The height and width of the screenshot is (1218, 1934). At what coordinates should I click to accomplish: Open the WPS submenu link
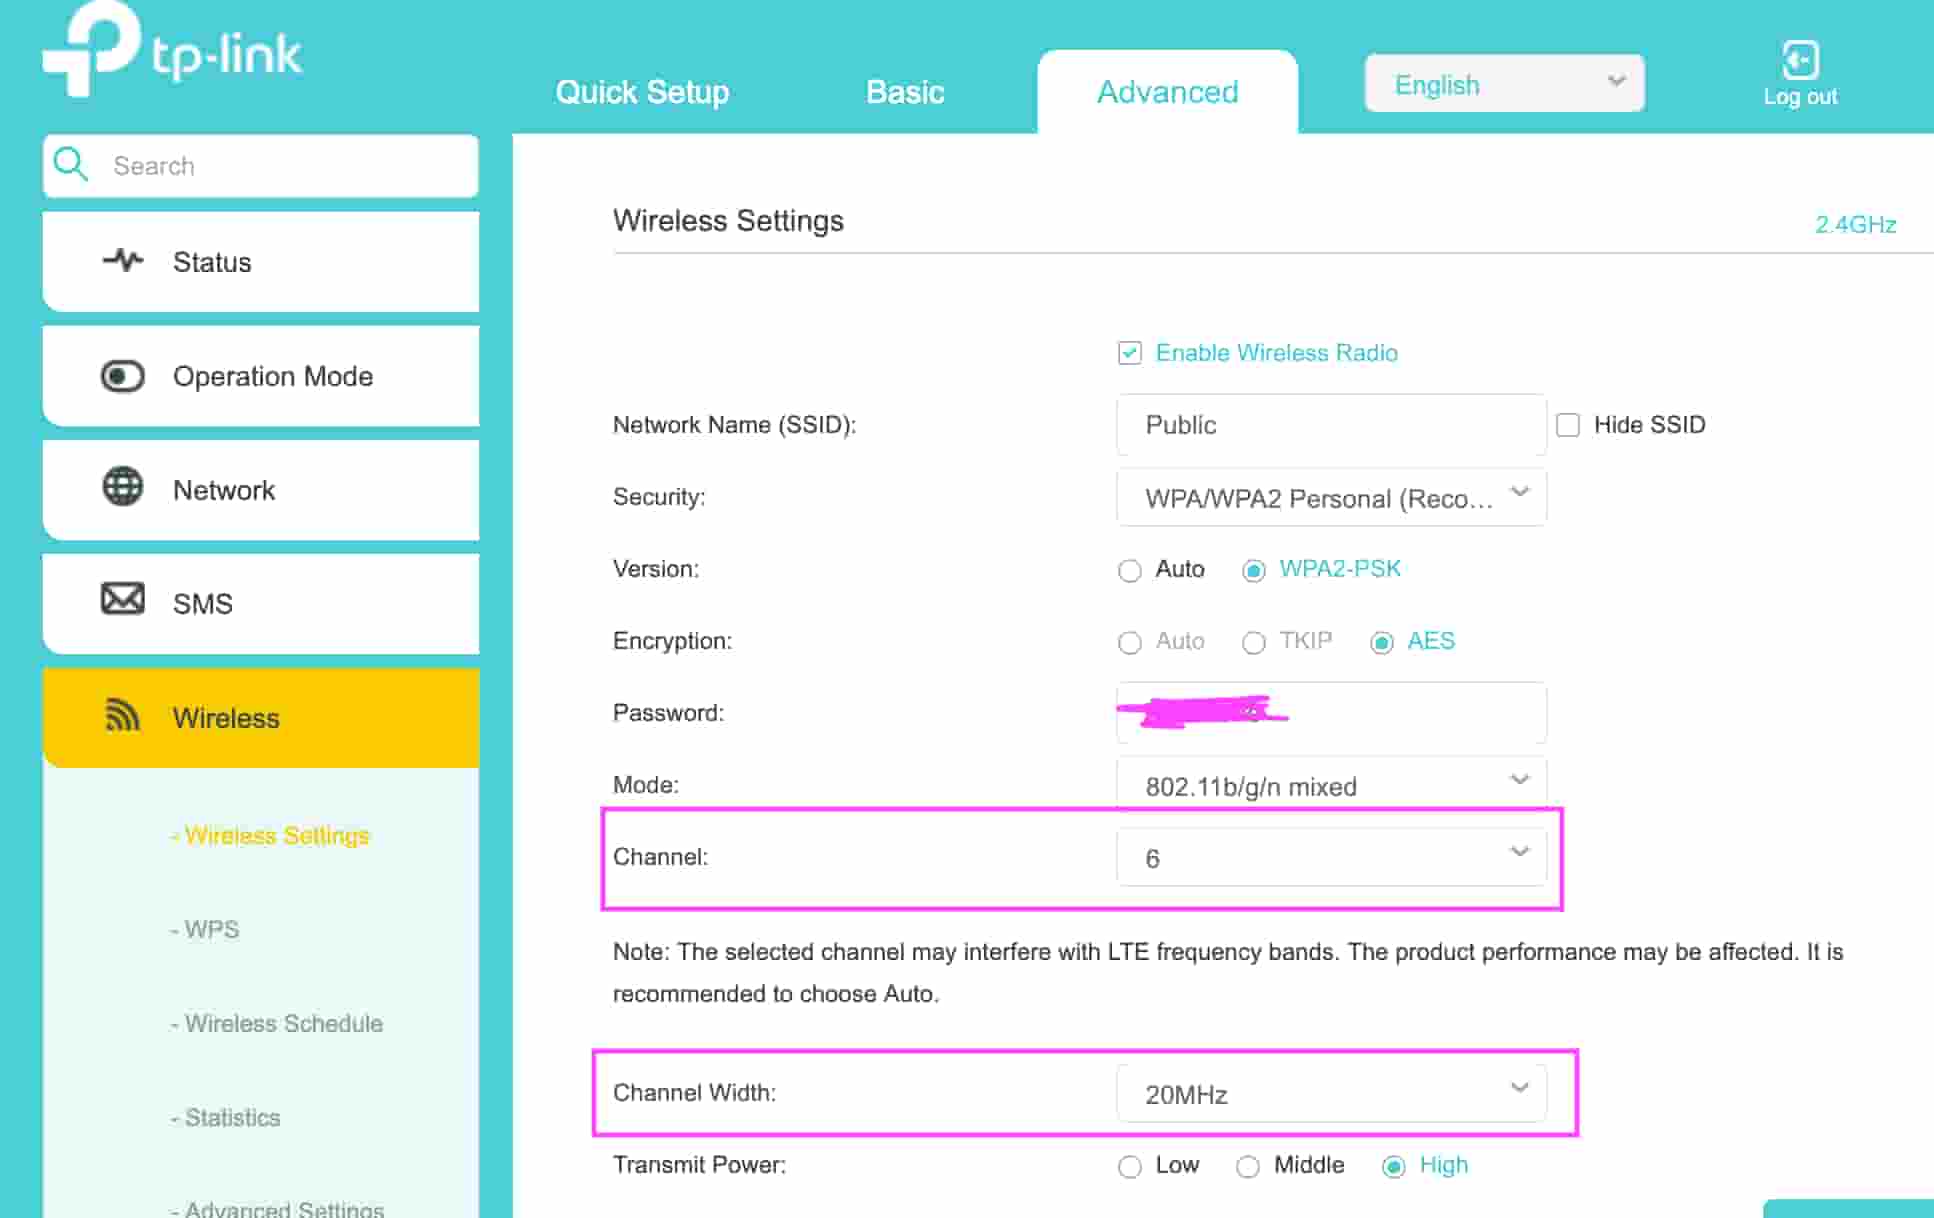(x=211, y=929)
